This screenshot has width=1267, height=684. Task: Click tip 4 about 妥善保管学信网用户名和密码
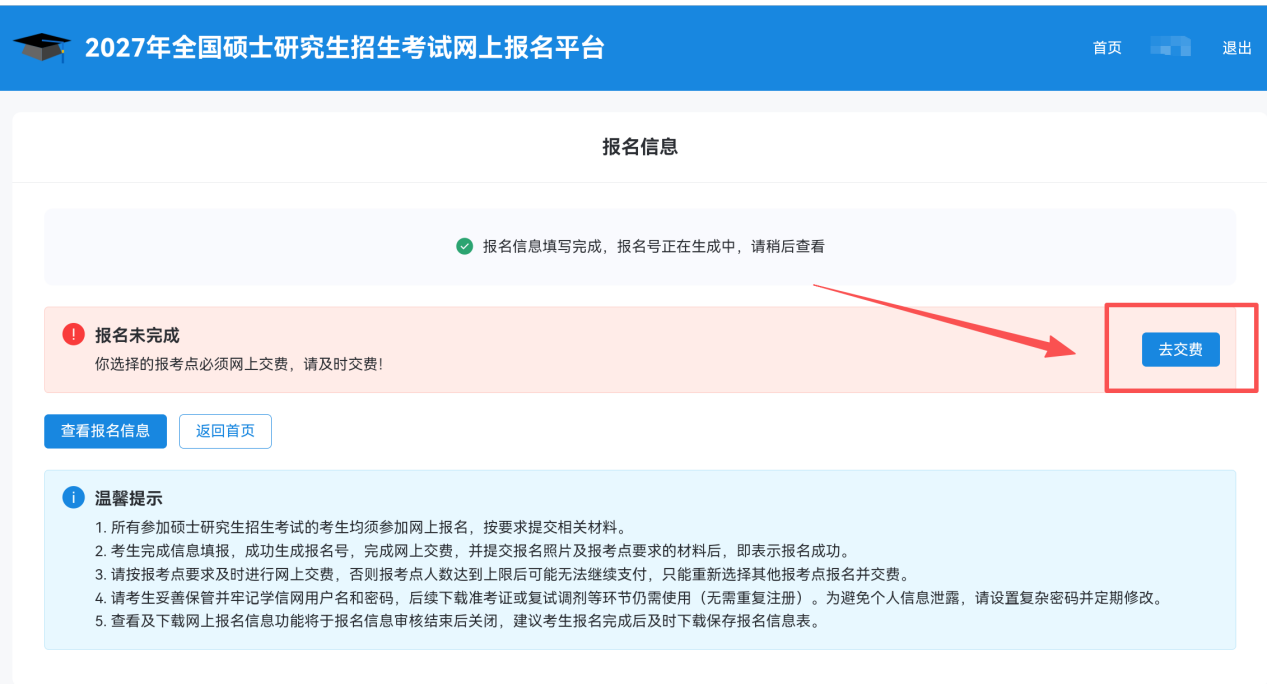pyautogui.click(x=631, y=599)
